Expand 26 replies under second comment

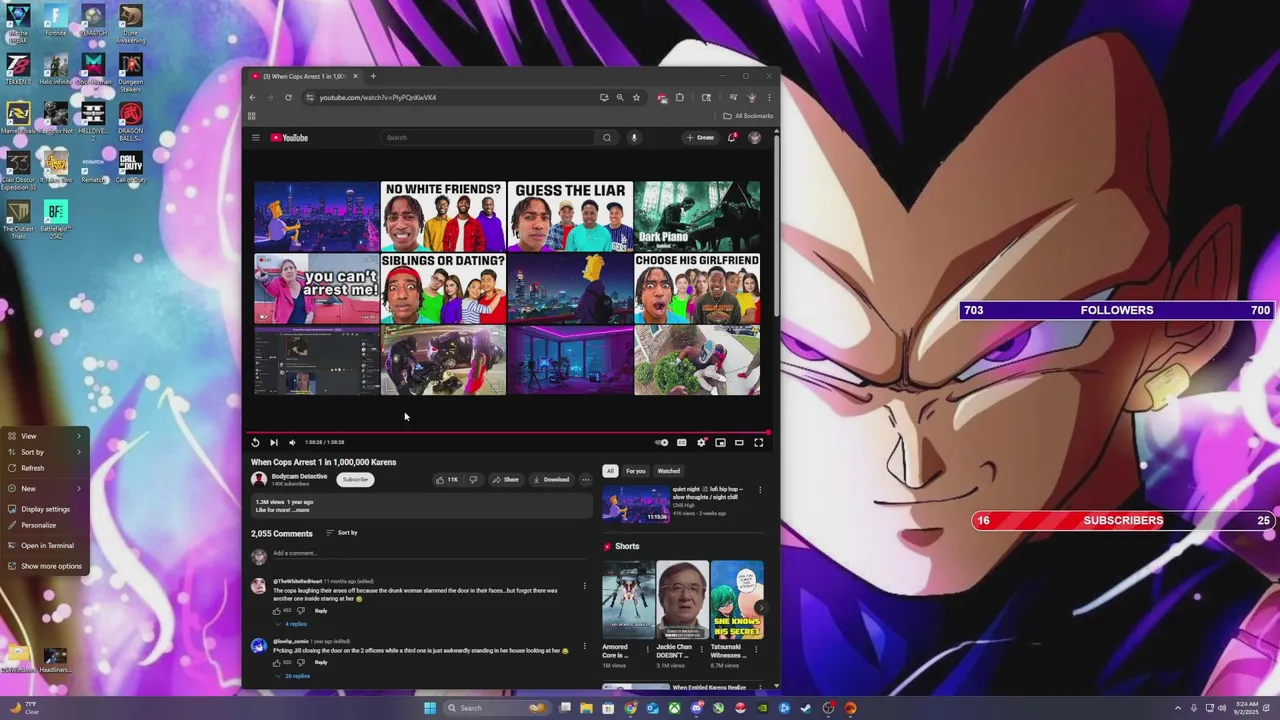pos(294,676)
